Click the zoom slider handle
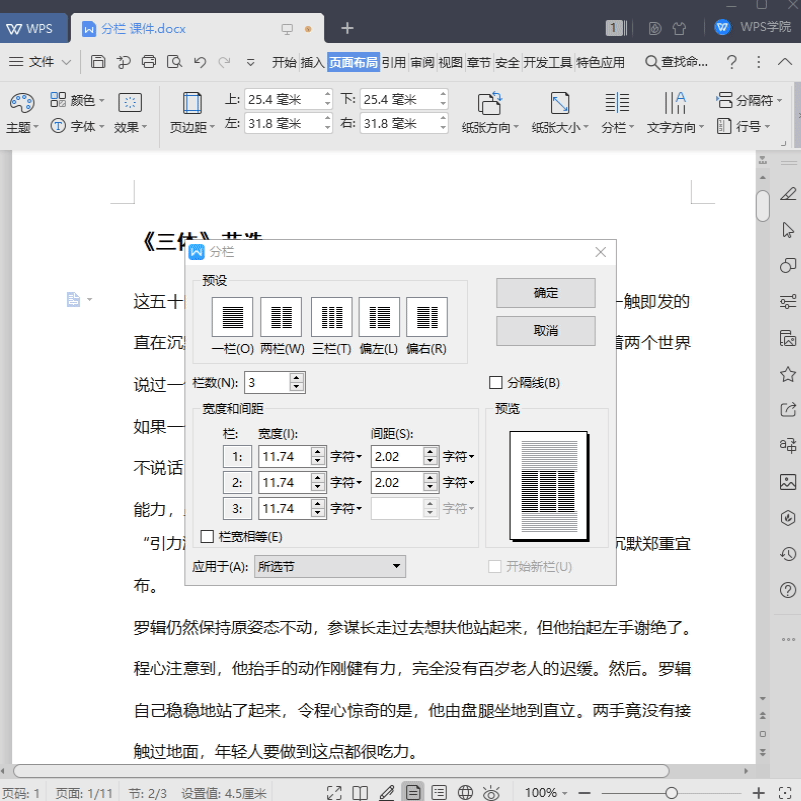Image resolution: width=801 pixels, height=801 pixels. [672, 793]
